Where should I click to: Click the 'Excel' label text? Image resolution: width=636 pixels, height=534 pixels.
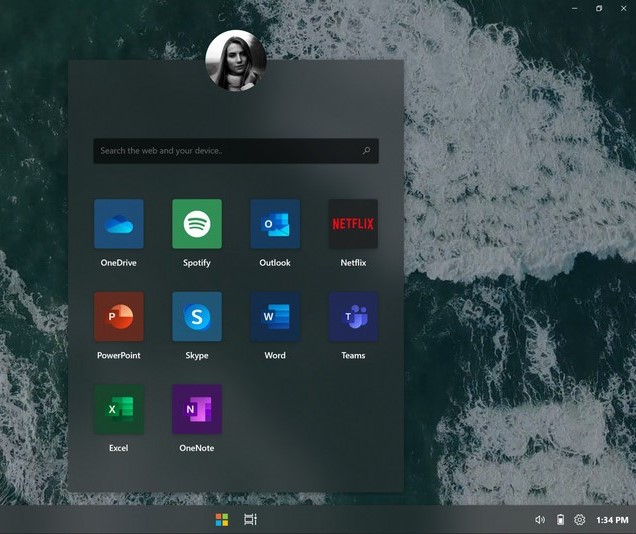(118, 448)
